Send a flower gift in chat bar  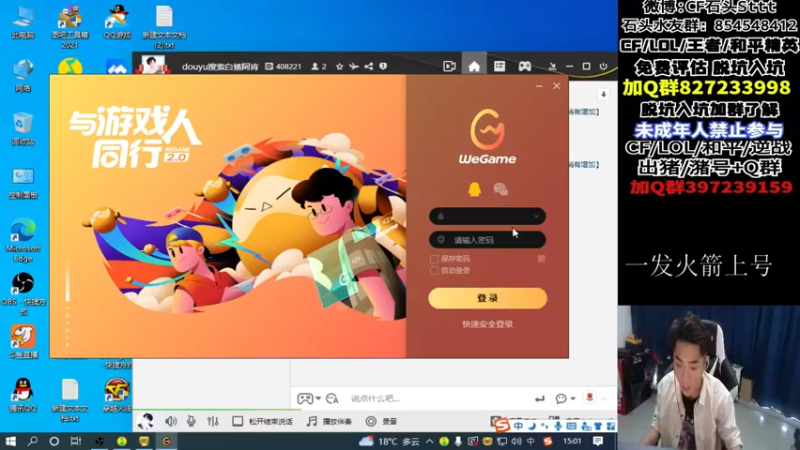(590, 397)
